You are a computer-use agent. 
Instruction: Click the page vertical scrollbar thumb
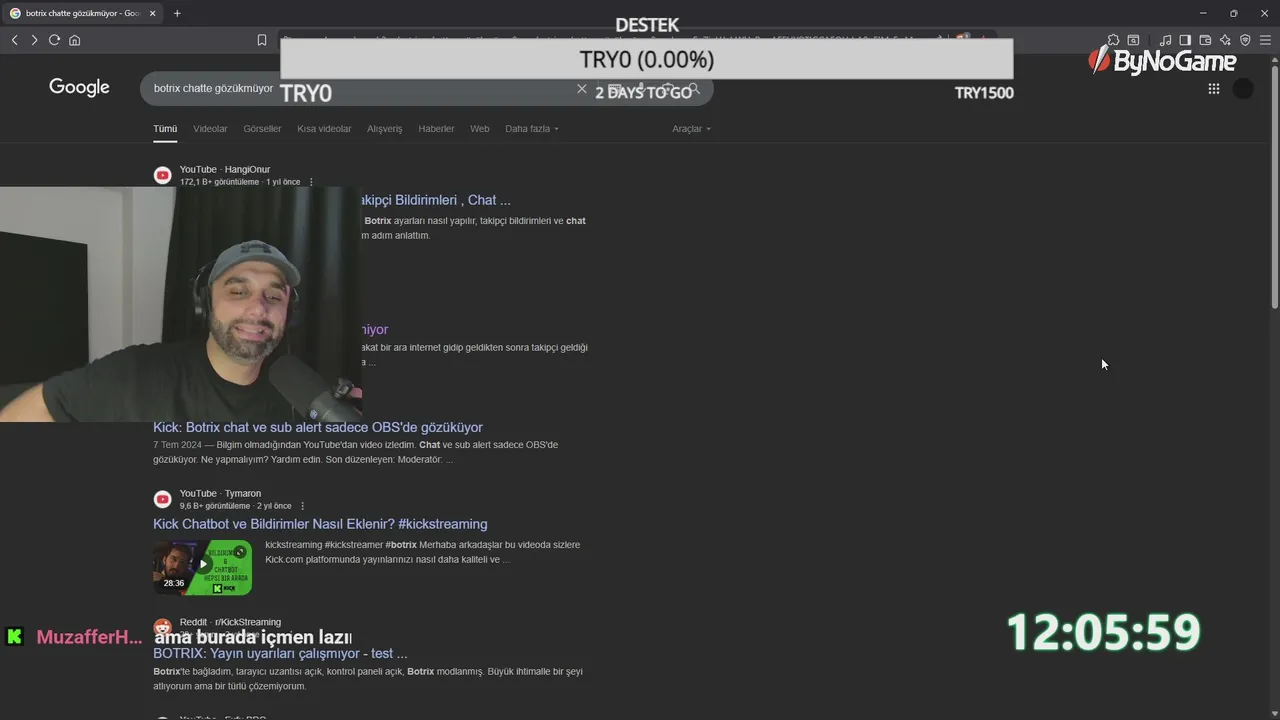coord(1274,185)
